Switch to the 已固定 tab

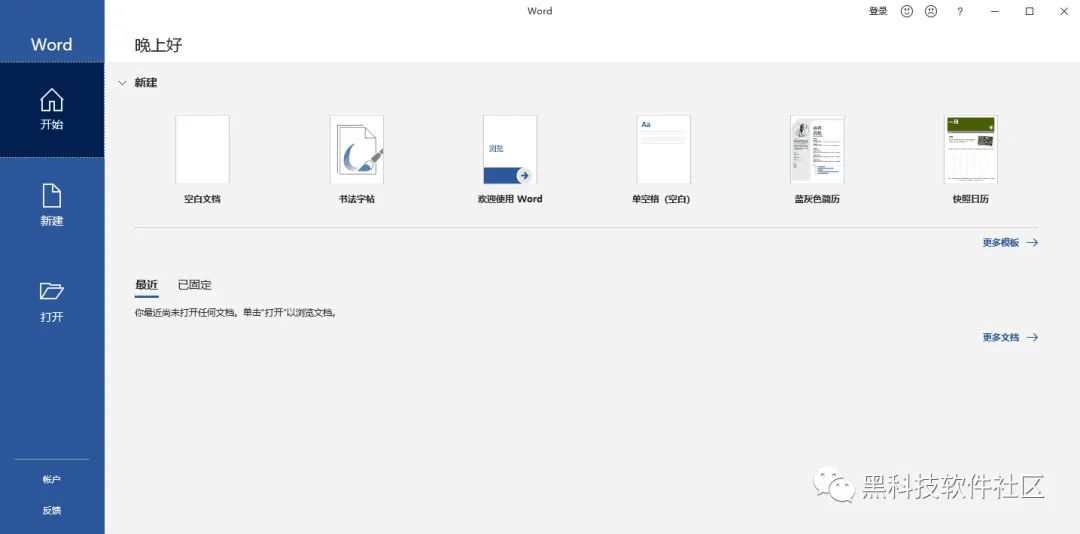(194, 285)
